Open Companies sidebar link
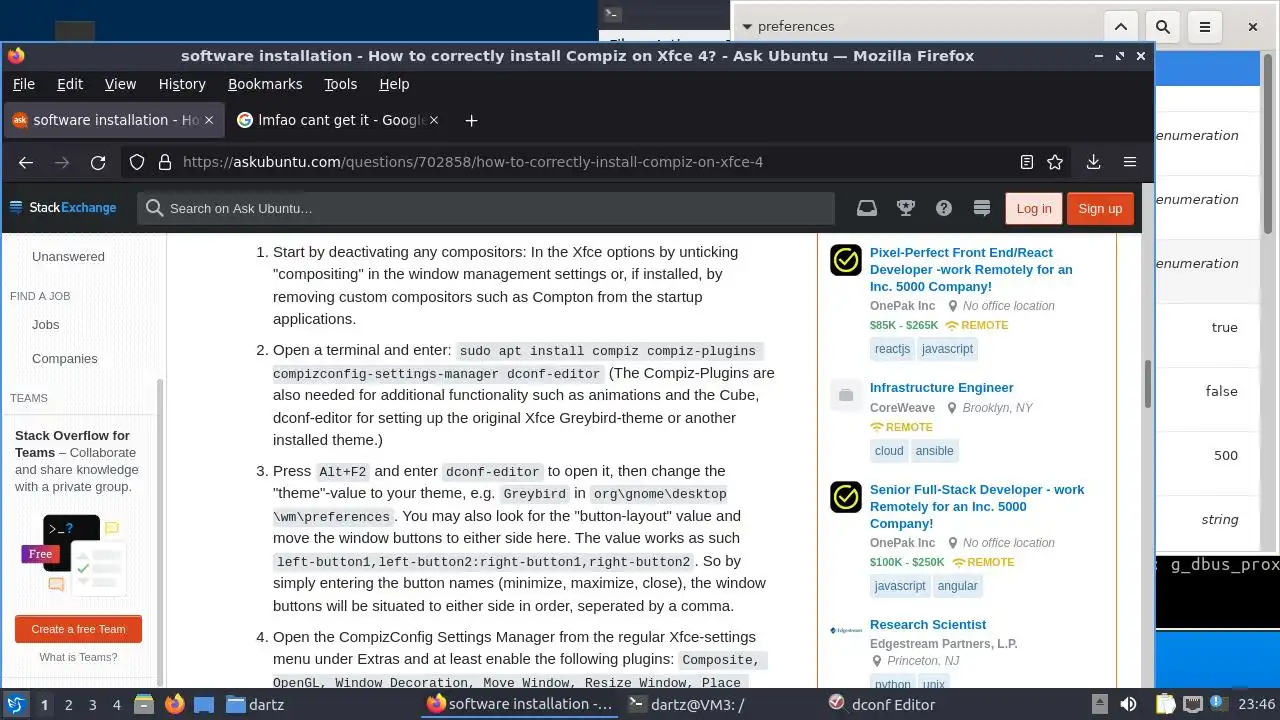This screenshot has height=720, width=1280. [x=65, y=358]
